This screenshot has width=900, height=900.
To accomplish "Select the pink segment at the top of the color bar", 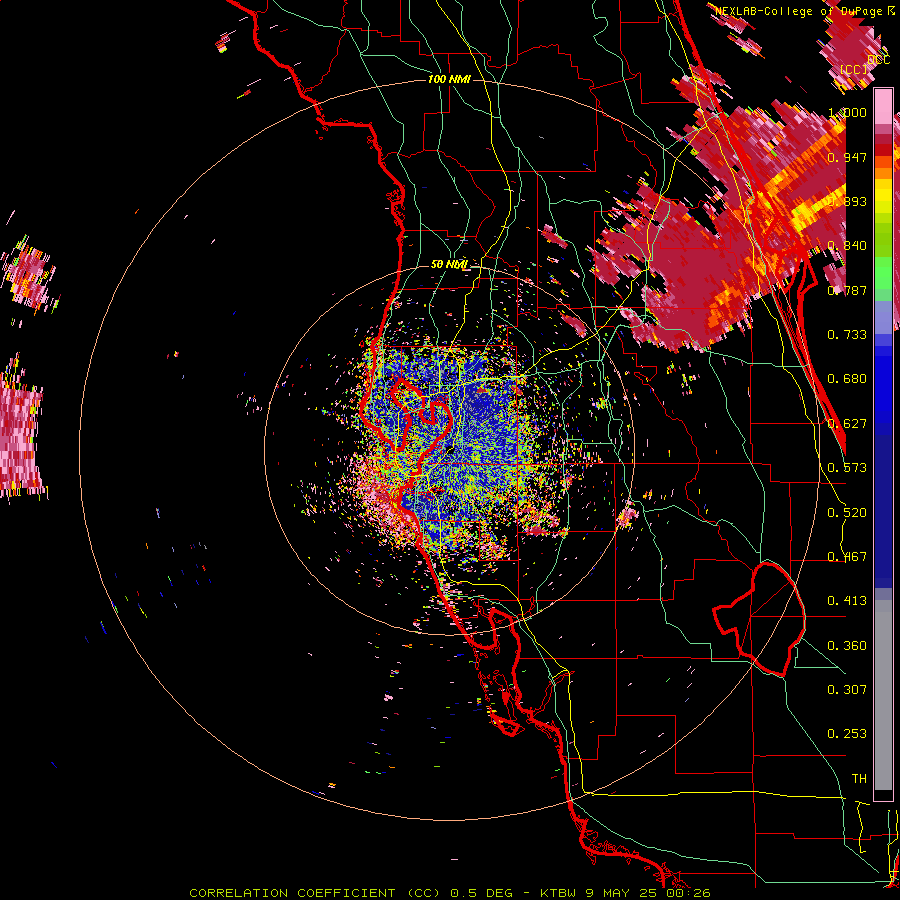I will [x=883, y=107].
